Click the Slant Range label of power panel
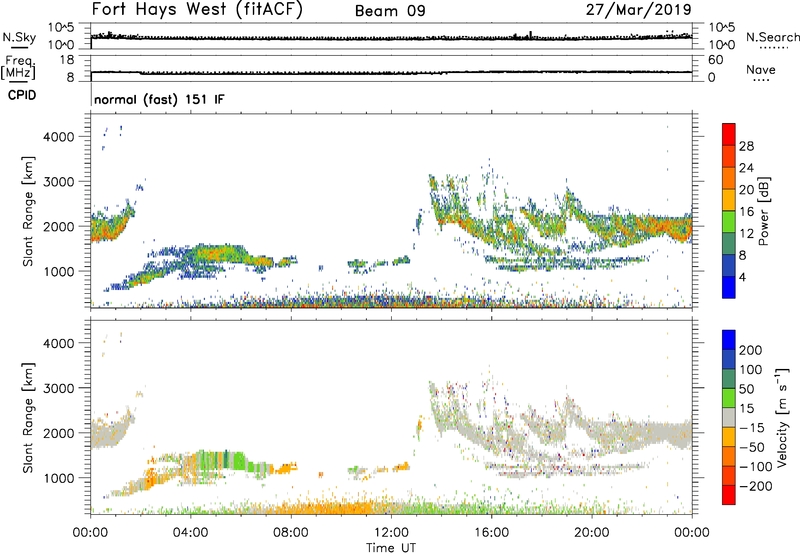 tap(28, 211)
